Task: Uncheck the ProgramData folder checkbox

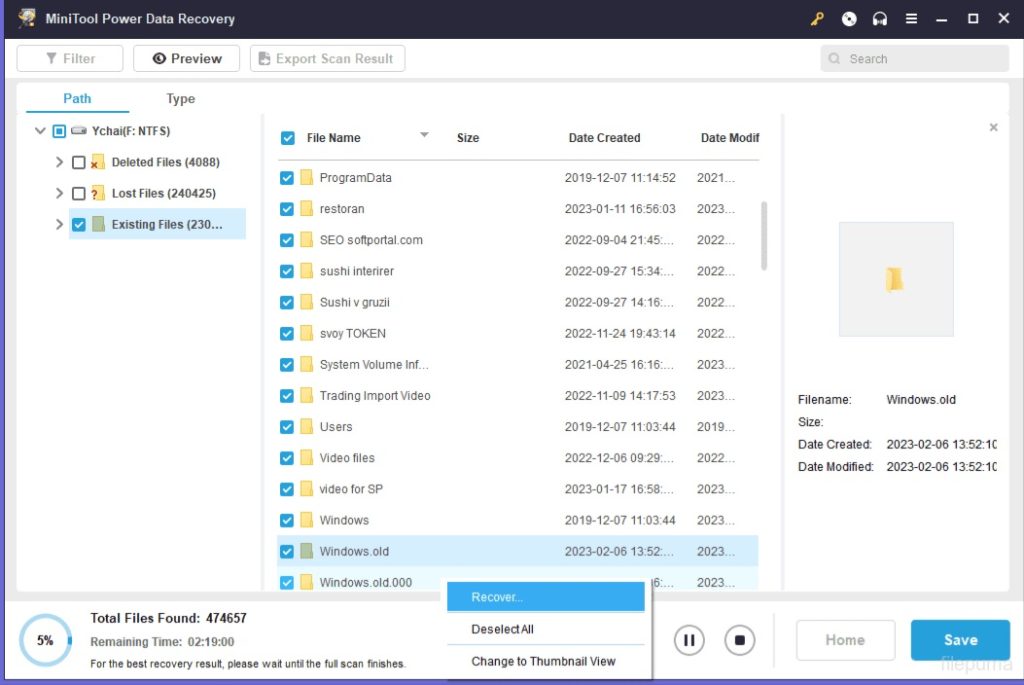Action: (287, 178)
